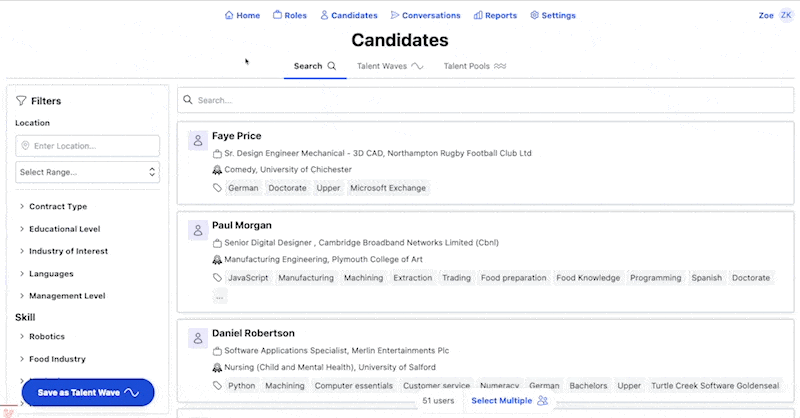Expand the Robotics skill filter
The width and height of the screenshot is (800, 418).
(x=46, y=337)
